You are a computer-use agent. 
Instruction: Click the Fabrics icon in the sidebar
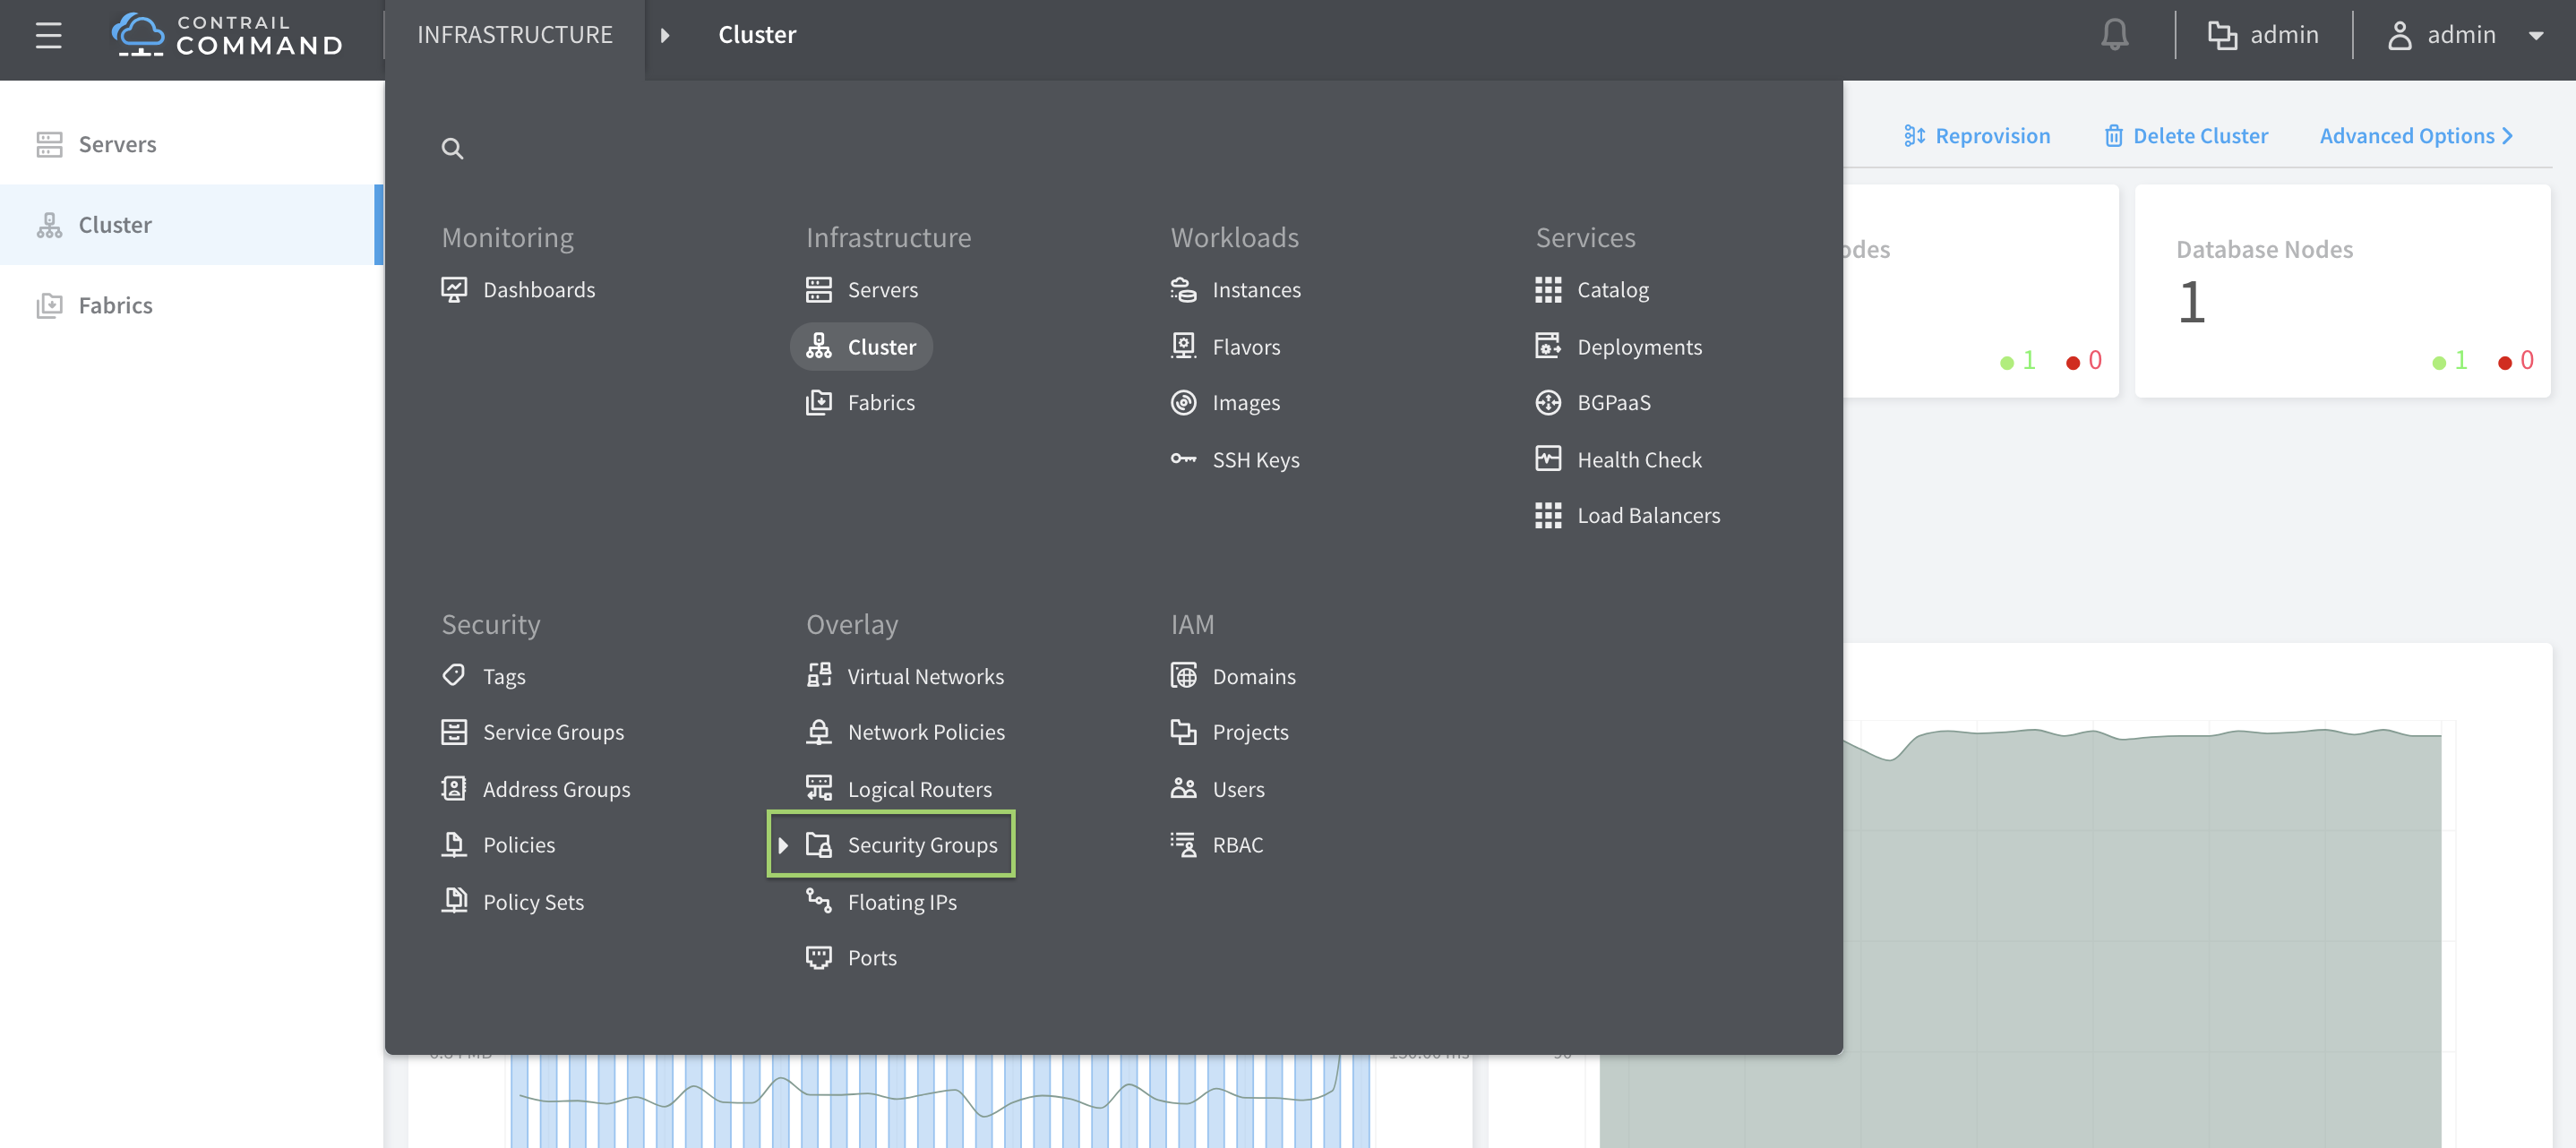click(49, 305)
